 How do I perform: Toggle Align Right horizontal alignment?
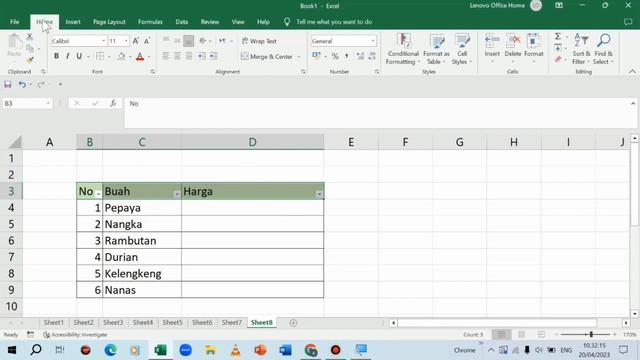[189, 56]
